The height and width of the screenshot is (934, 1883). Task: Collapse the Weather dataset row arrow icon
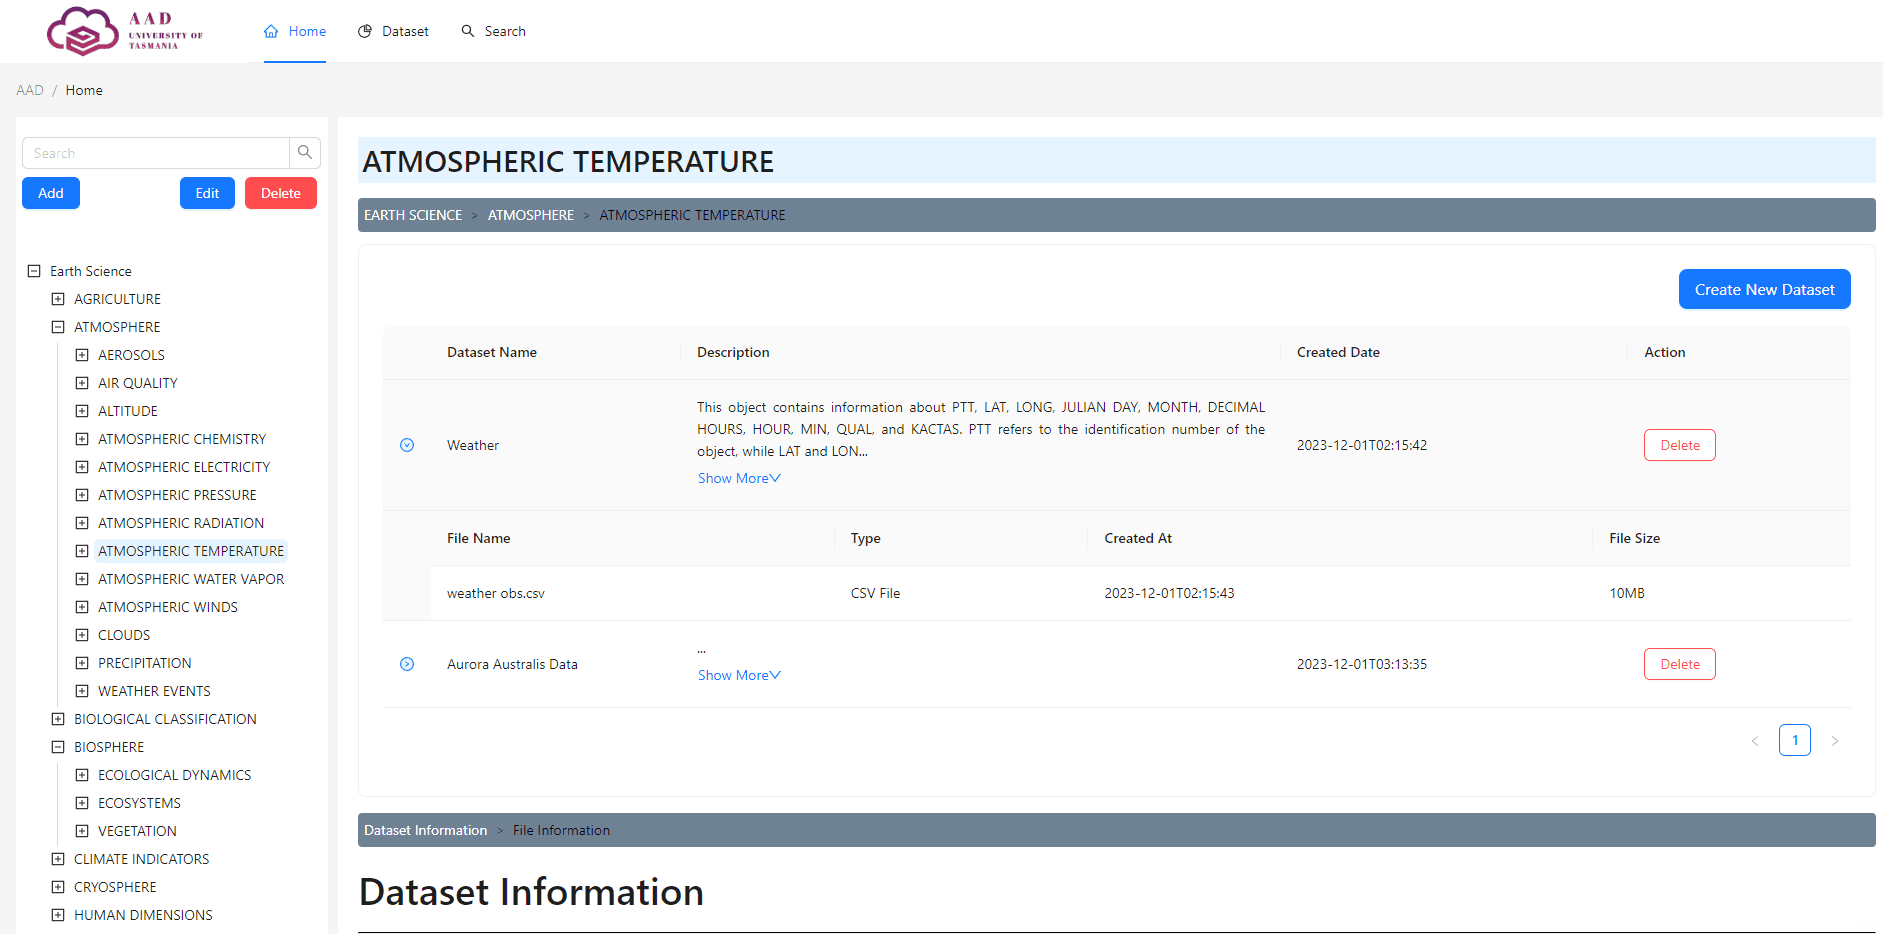[x=407, y=445]
